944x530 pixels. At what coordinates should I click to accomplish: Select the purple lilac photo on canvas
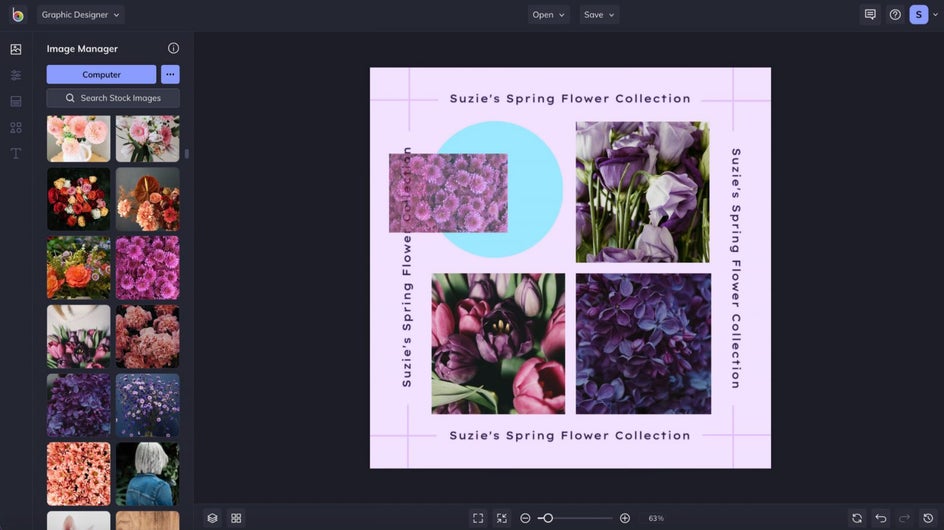[643, 344]
